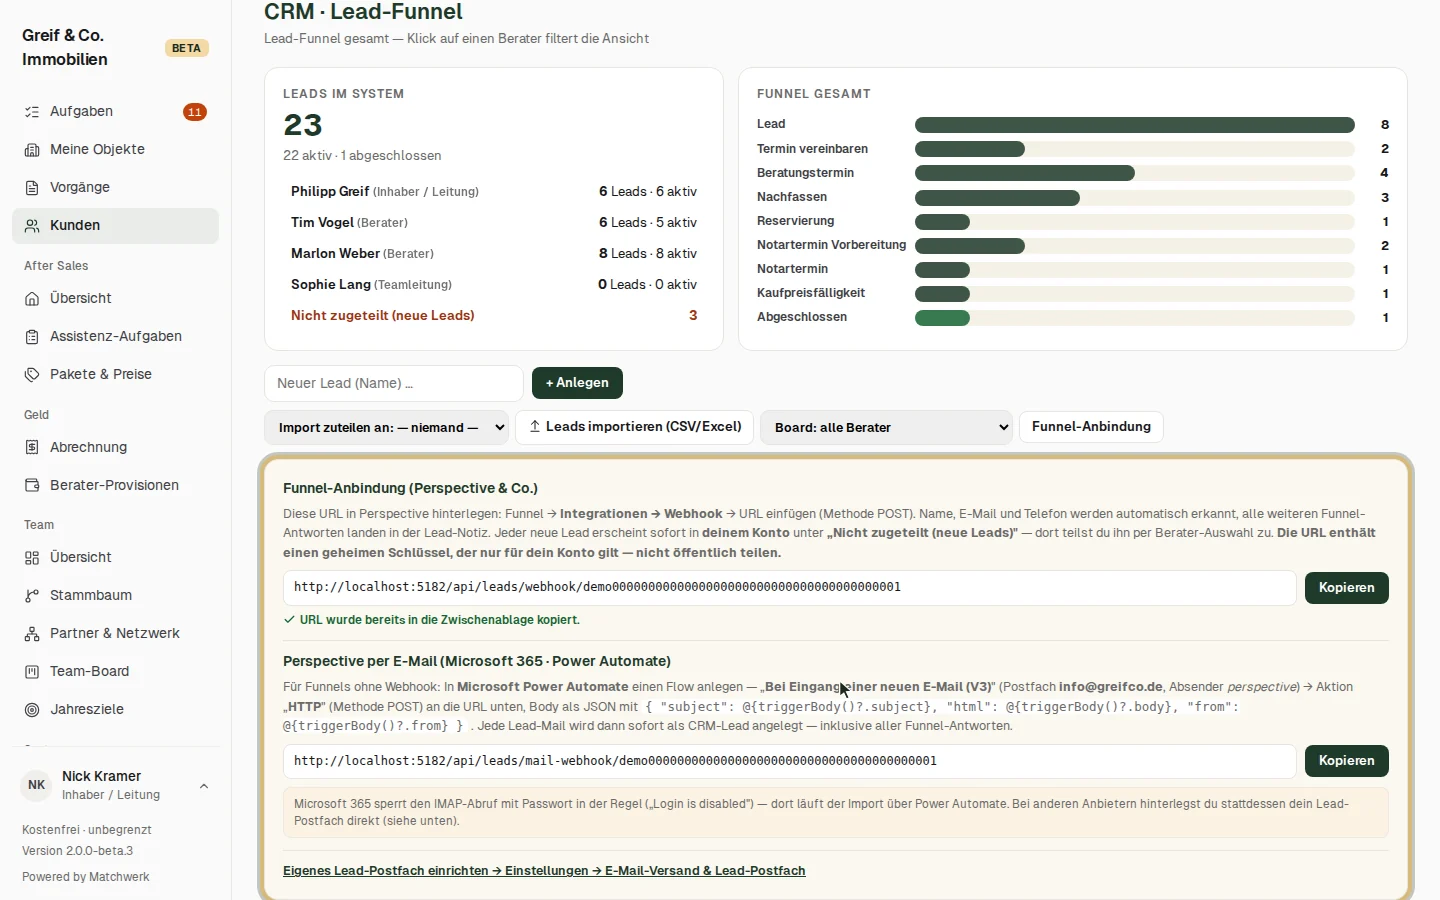Image resolution: width=1440 pixels, height=900 pixels.
Task: Click the Partner & Netzwerk network icon
Action: tap(32, 634)
